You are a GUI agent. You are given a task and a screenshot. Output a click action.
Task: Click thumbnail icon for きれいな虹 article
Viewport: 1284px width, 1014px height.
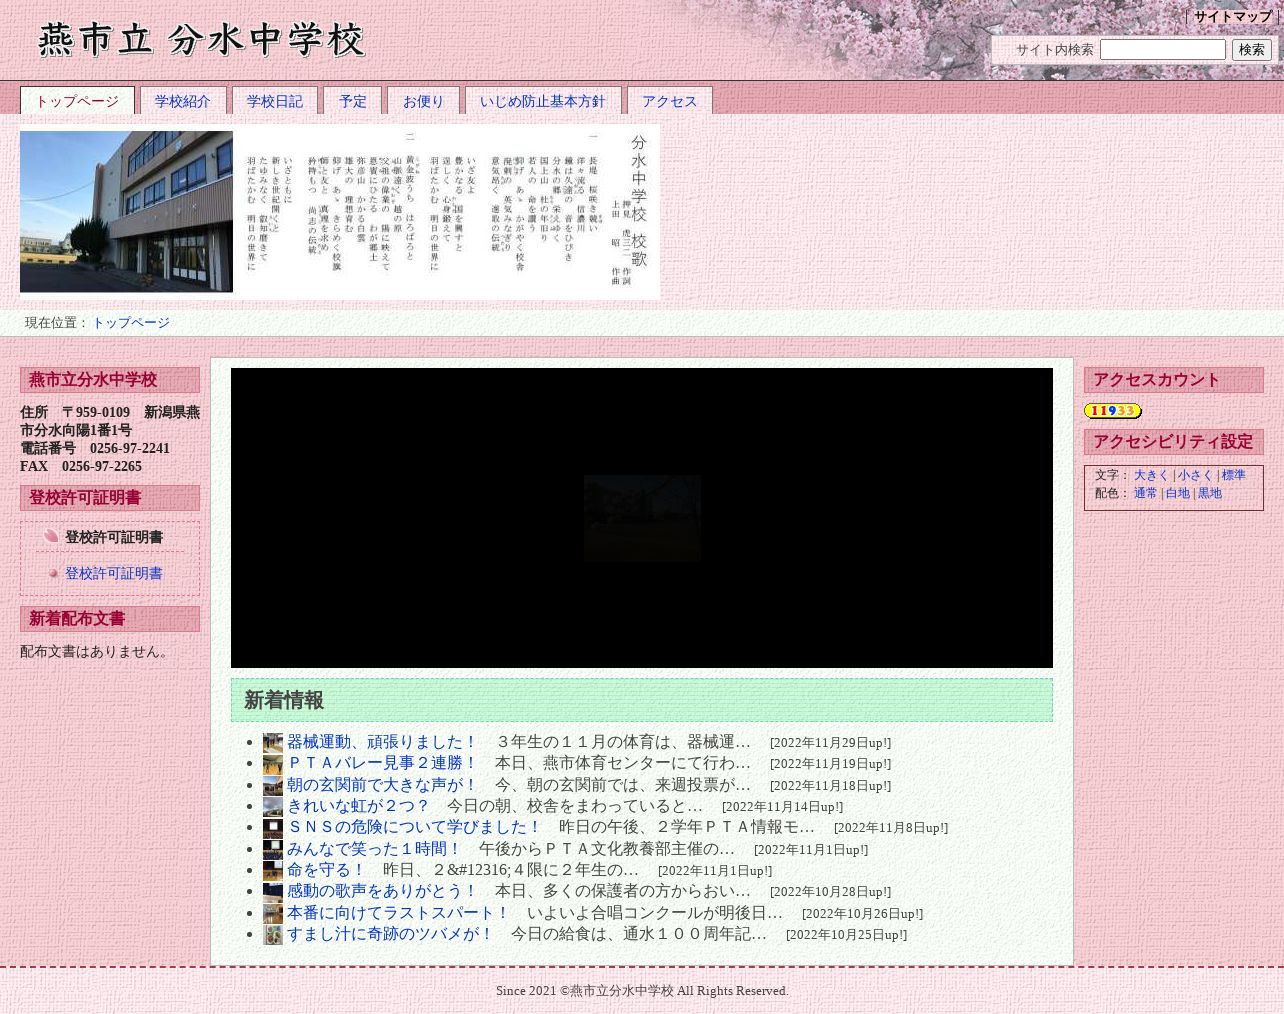(x=273, y=807)
